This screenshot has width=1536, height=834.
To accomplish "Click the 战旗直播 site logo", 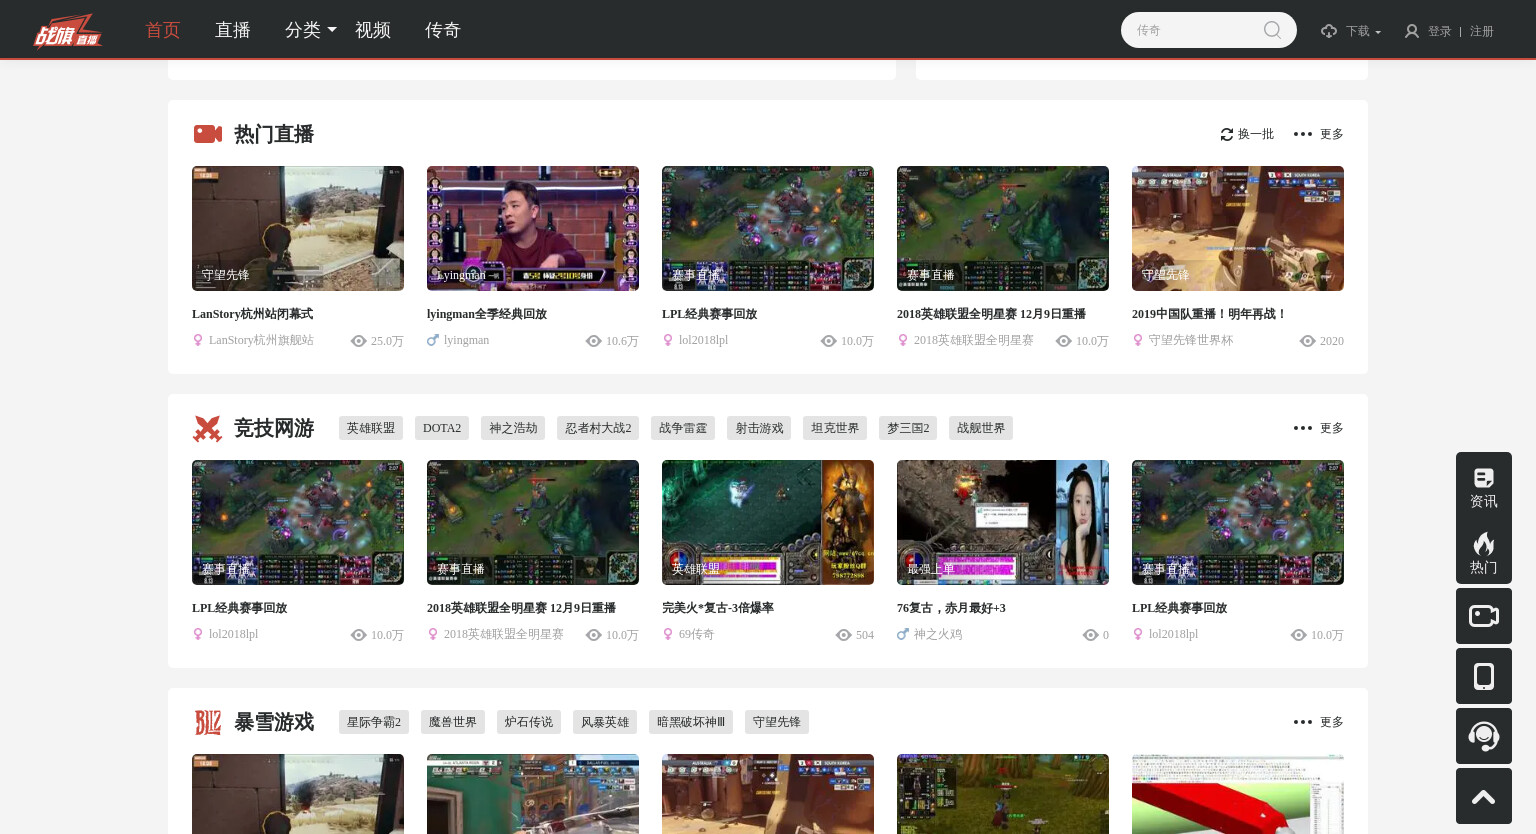I will 68,30.
